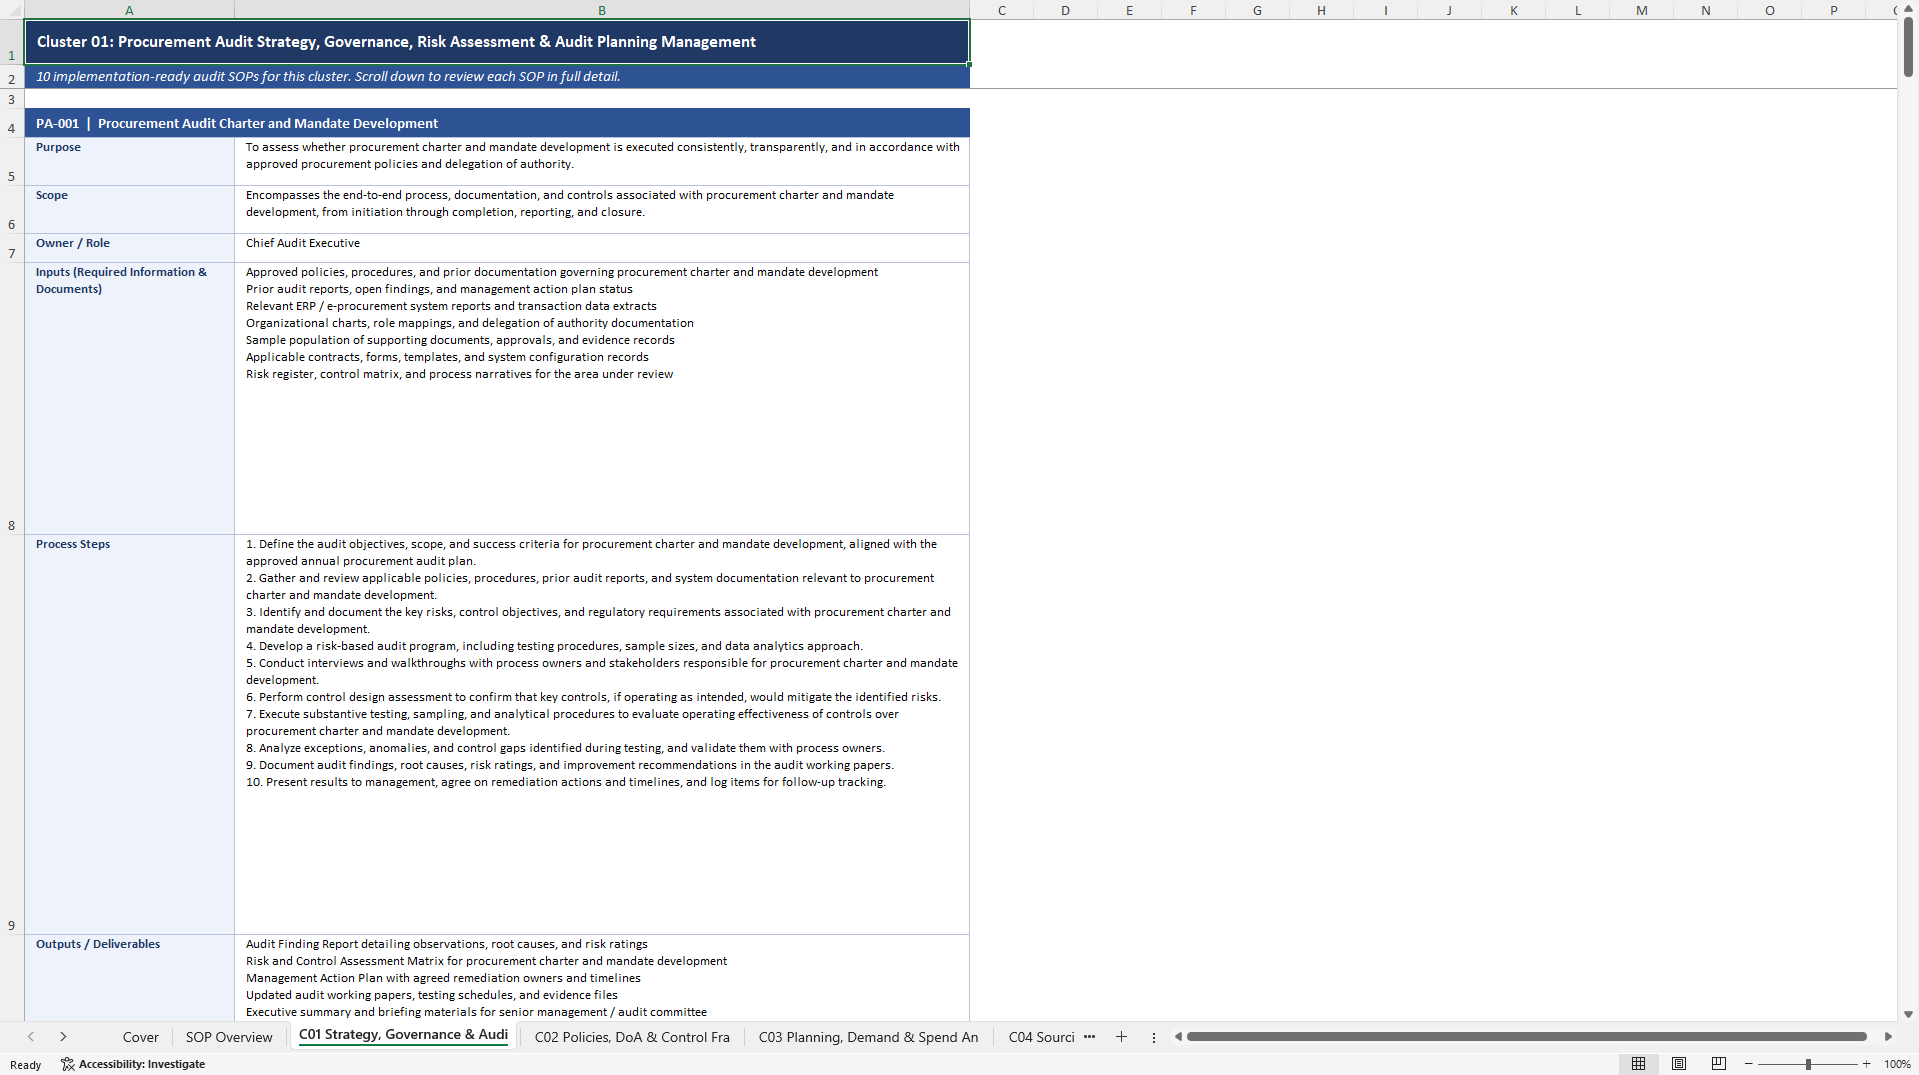1919x1075 pixels.
Task: Select column M header
Action: pos(1641,10)
